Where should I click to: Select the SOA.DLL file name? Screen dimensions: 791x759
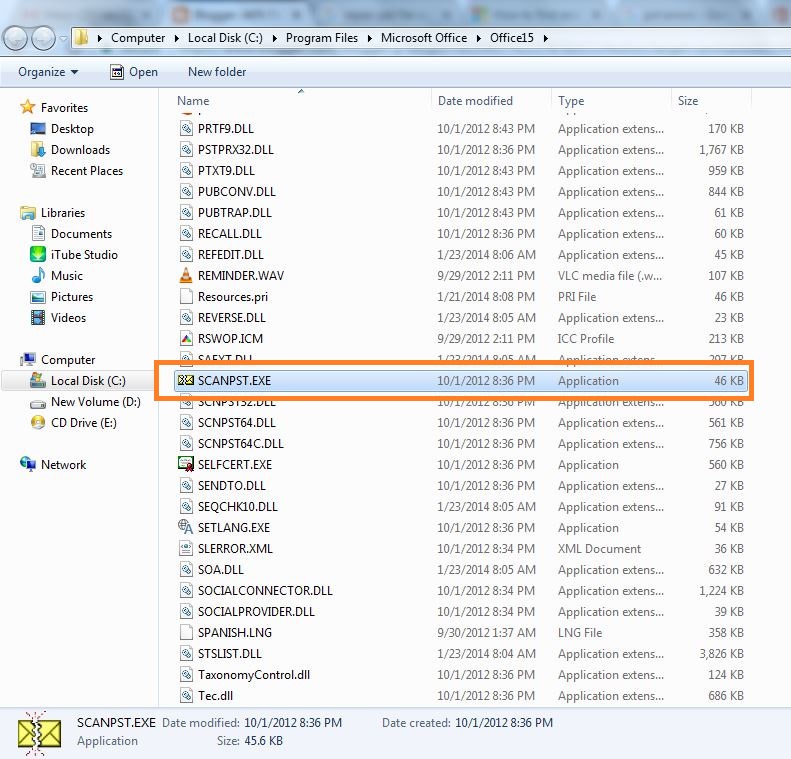click(x=220, y=570)
